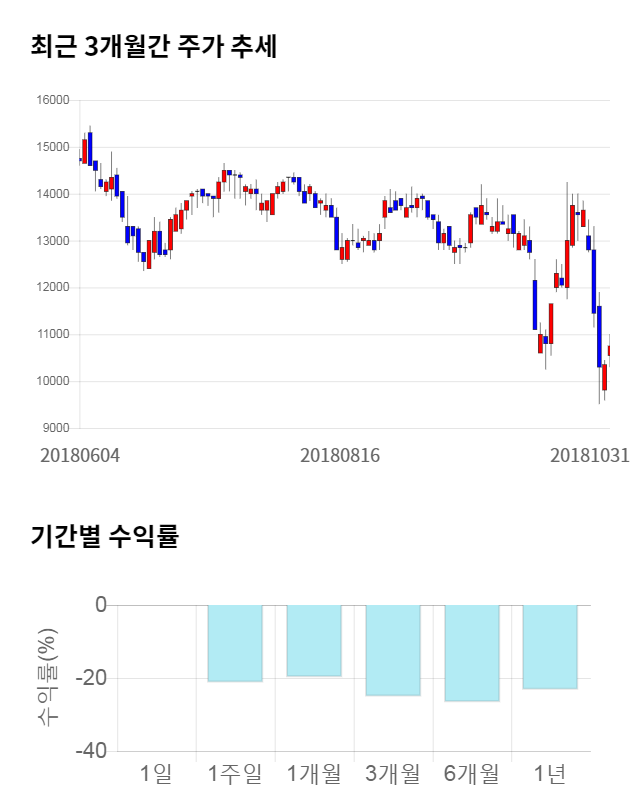Click the 1년 return bar

[550, 647]
